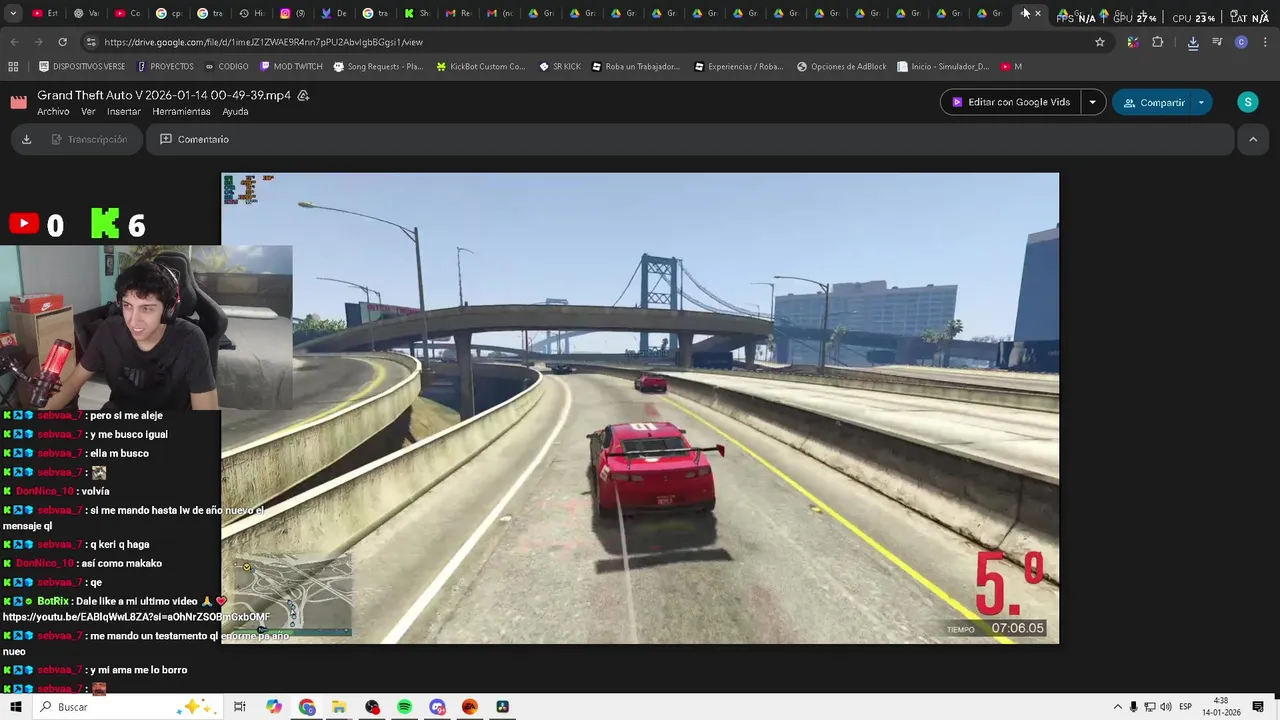Open the Chrome three-dot menu
Image resolution: width=1280 pixels, height=720 pixels.
click(x=1265, y=42)
